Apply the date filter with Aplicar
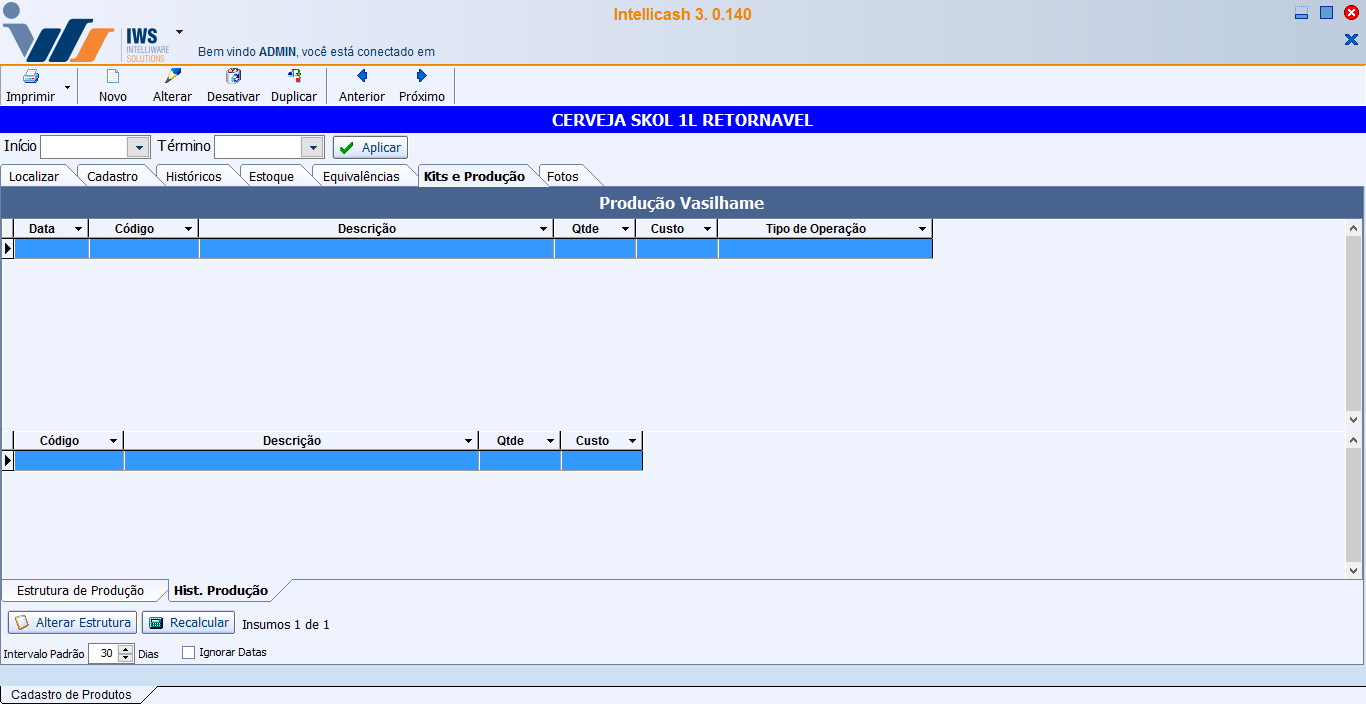 tap(370, 147)
